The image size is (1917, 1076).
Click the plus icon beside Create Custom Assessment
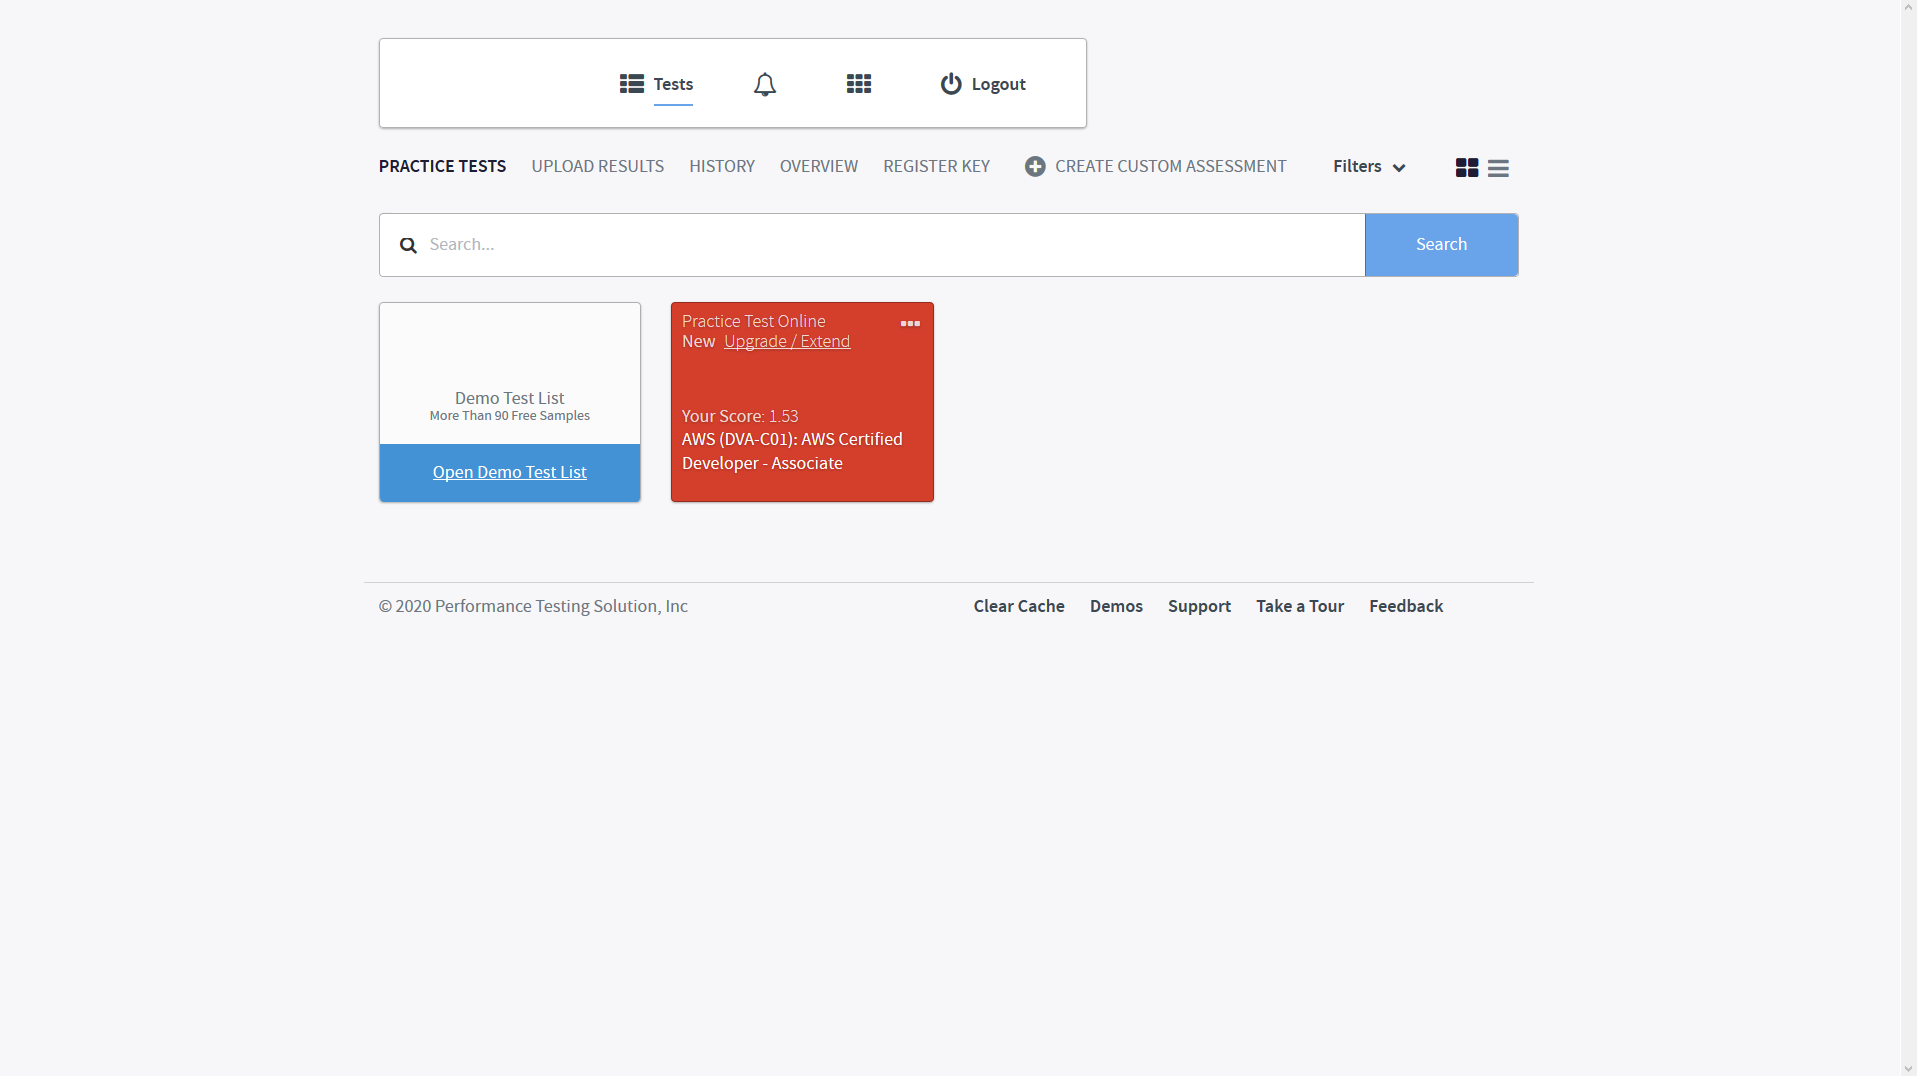(x=1035, y=167)
